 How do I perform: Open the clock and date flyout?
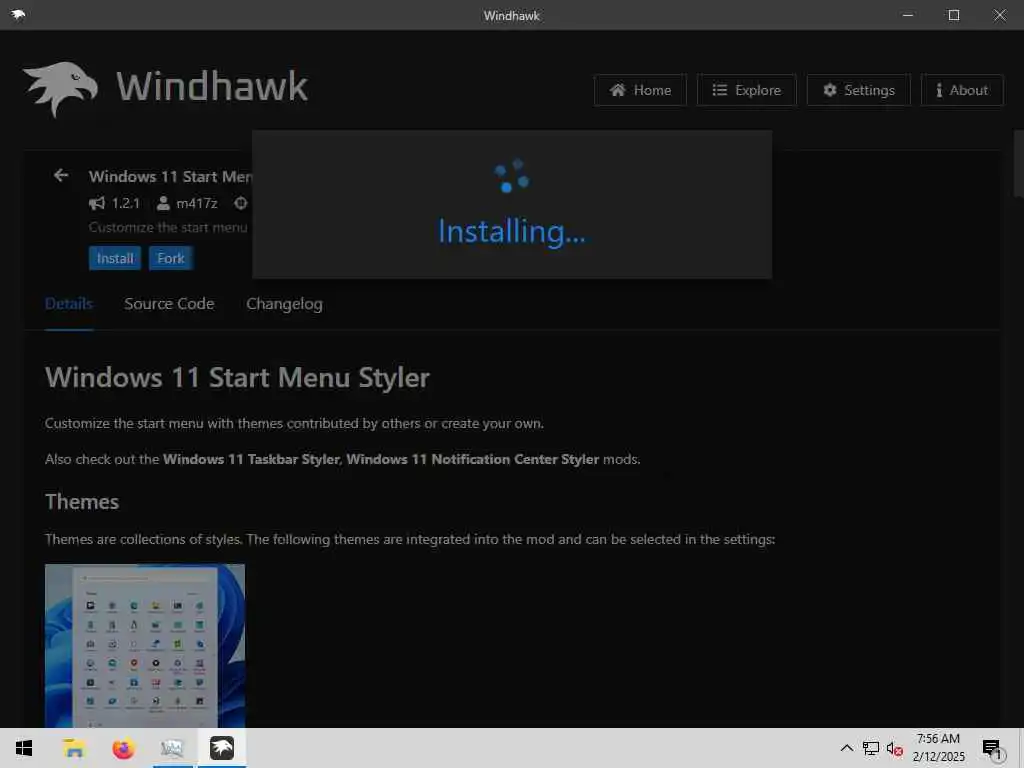coord(938,748)
